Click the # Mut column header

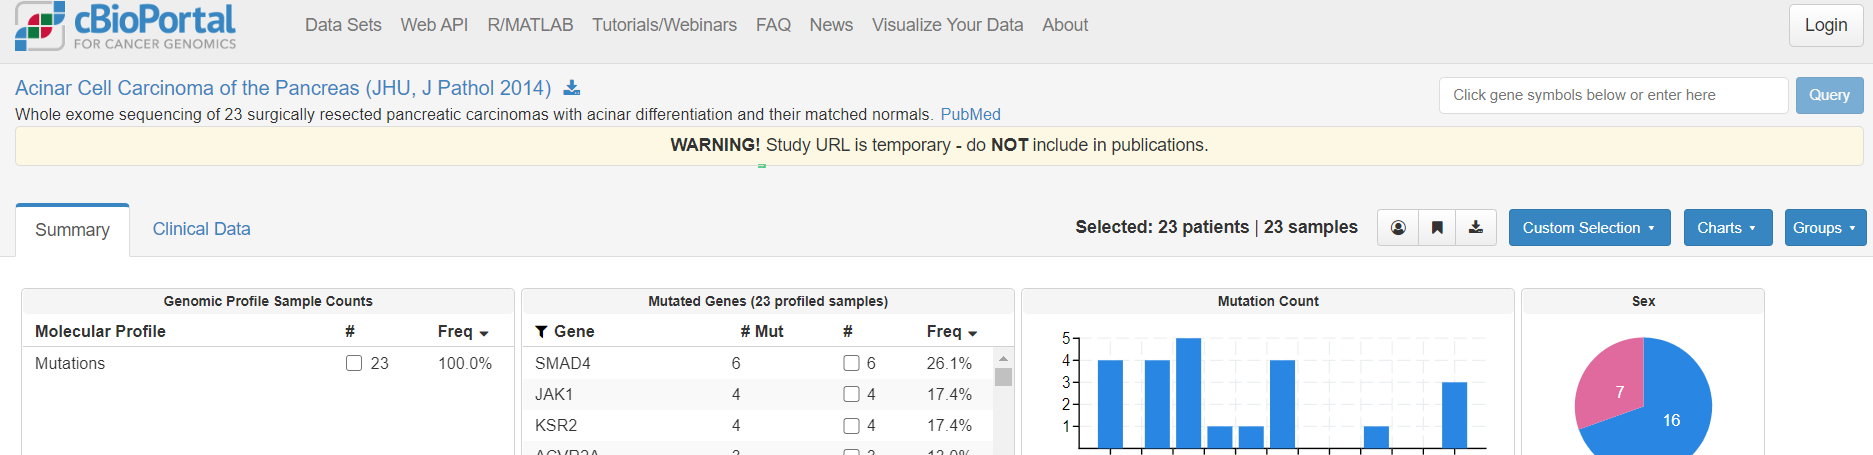(x=762, y=331)
